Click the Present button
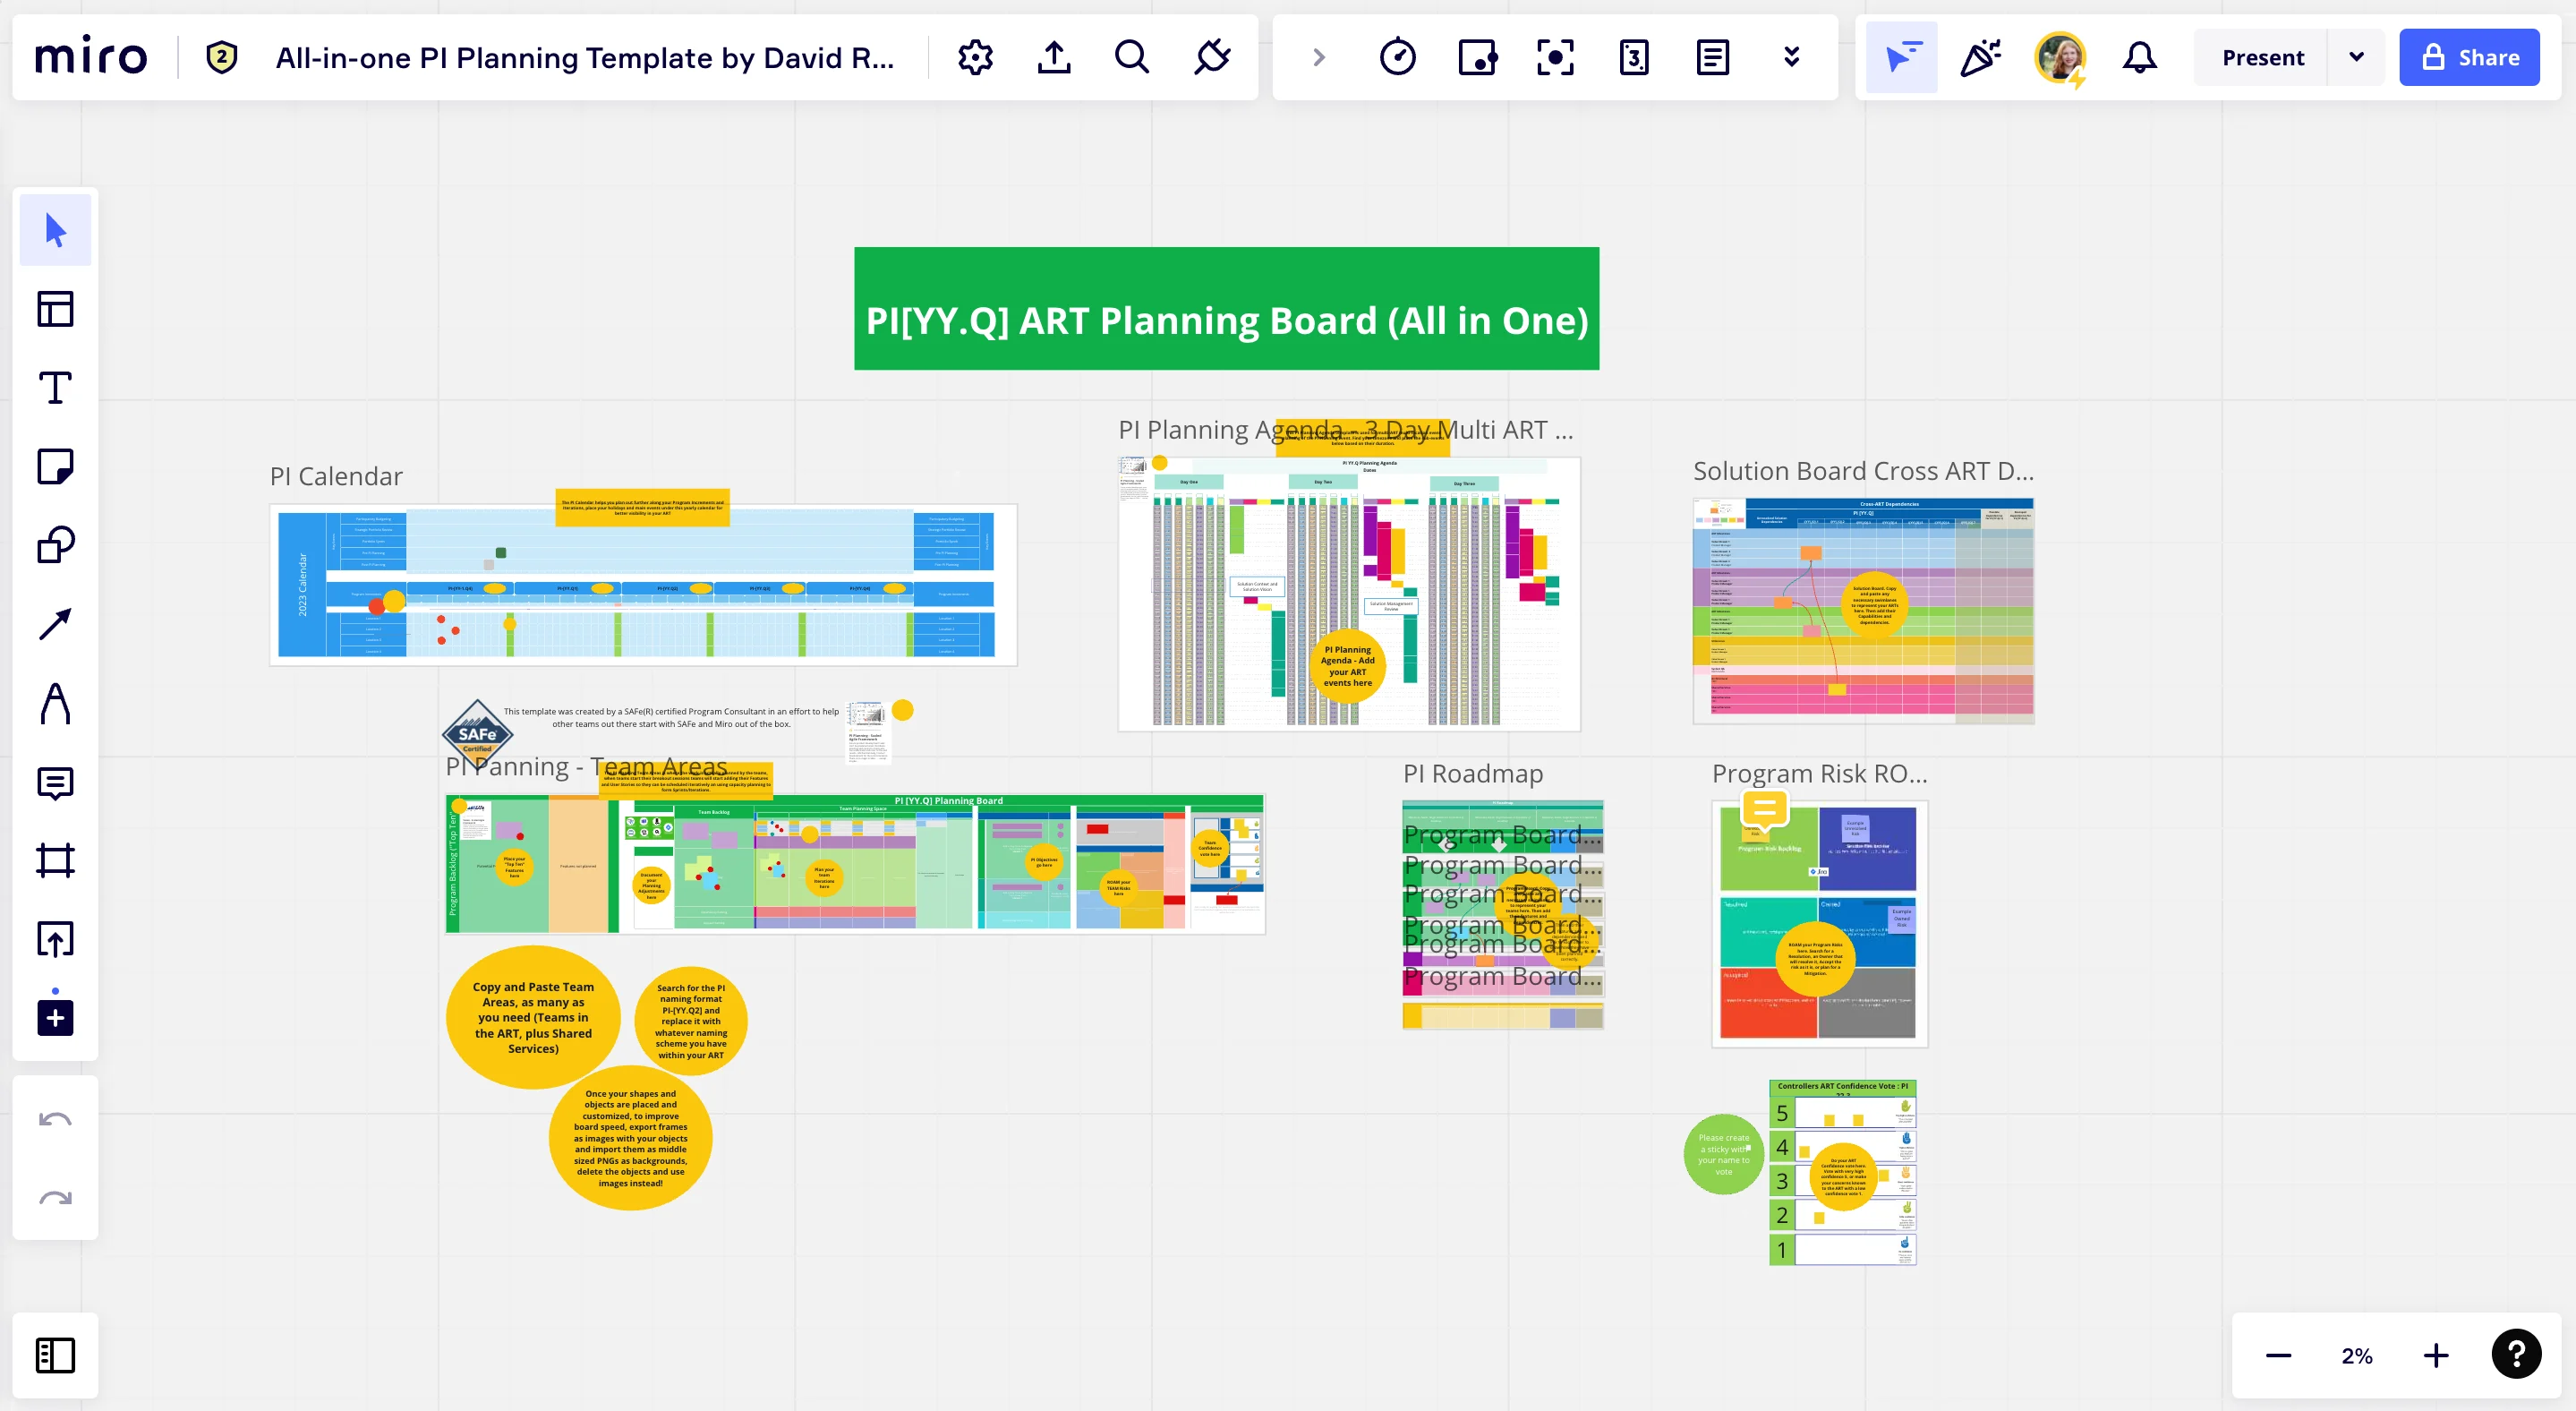2576x1411 pixels. tap(2262, 57)
